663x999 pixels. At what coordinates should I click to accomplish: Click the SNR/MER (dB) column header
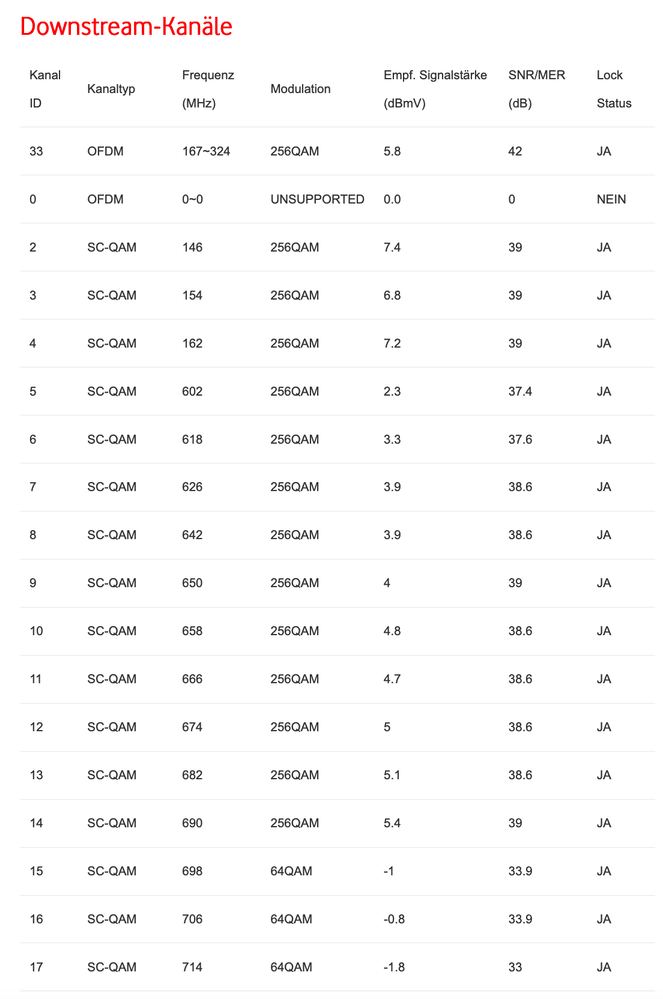click(x=536, y=89)
